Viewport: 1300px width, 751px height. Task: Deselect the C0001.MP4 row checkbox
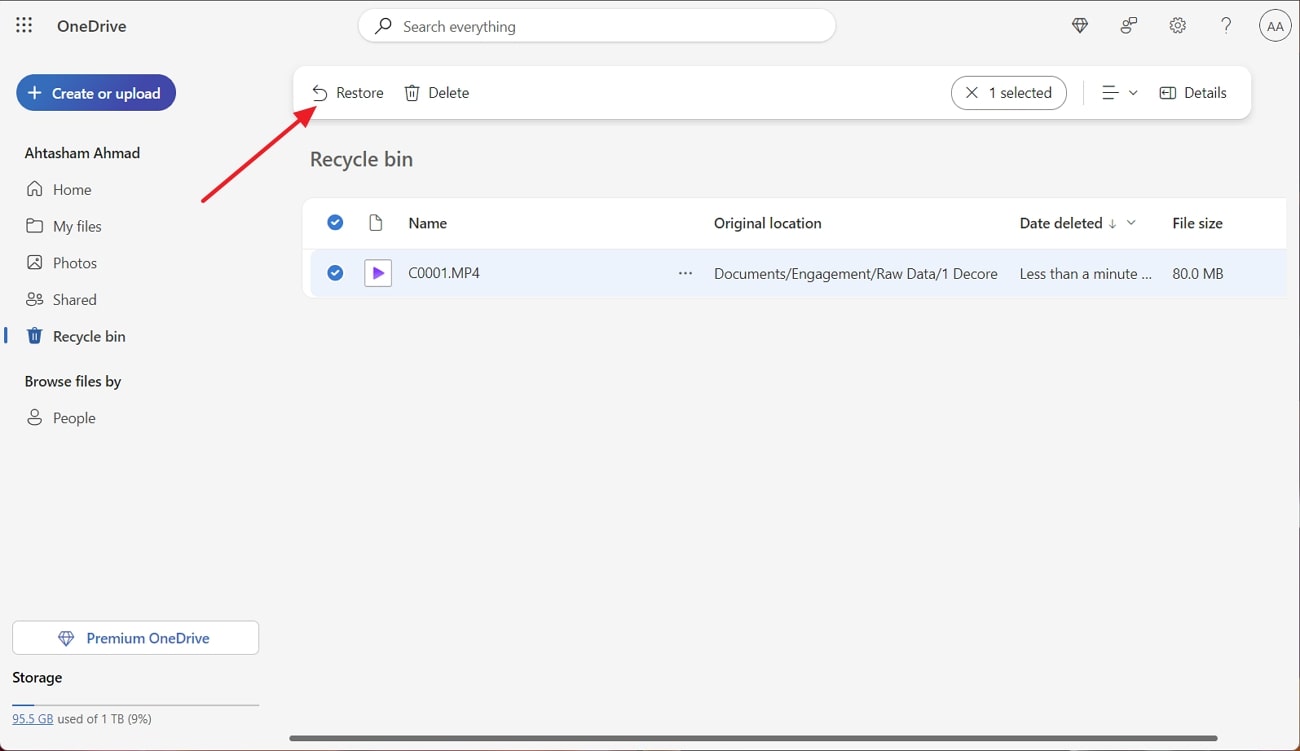[335, 272]
